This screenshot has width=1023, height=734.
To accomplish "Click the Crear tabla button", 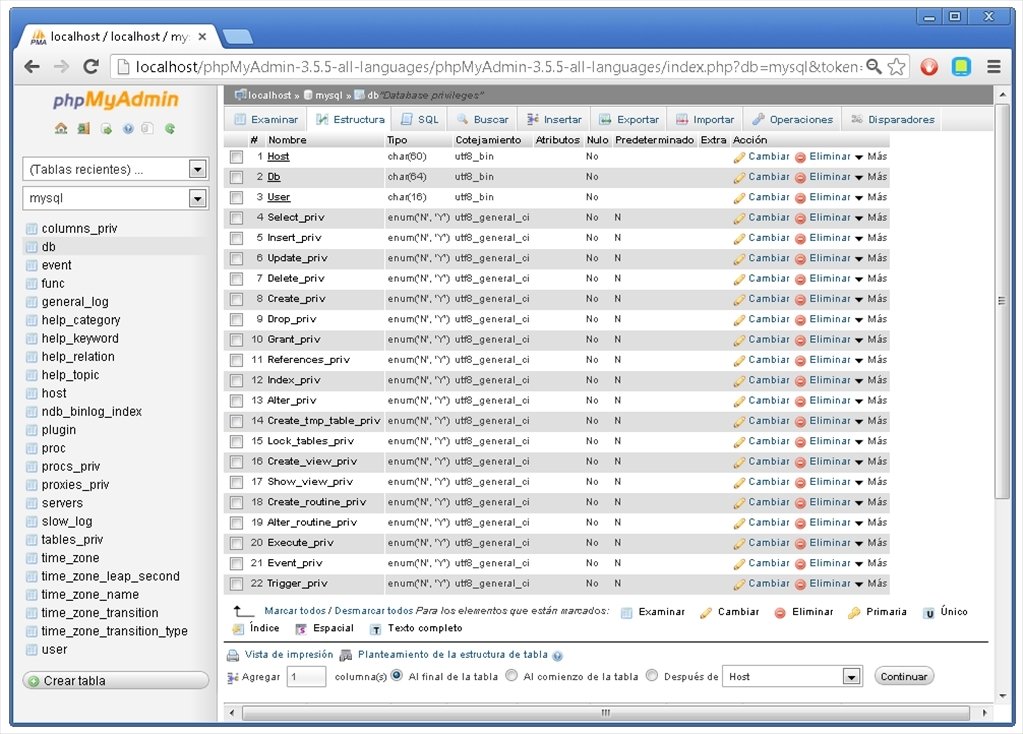I will tap(115, 680).
